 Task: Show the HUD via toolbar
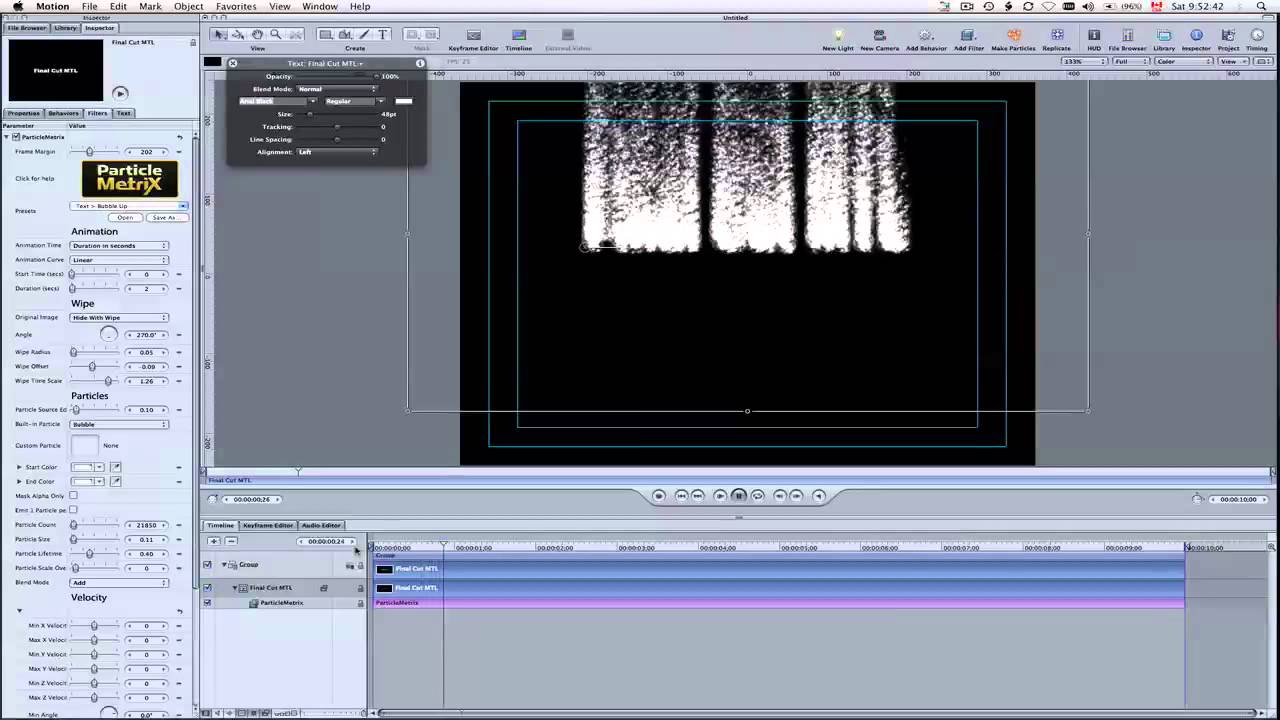click(x=1094, y=39)
